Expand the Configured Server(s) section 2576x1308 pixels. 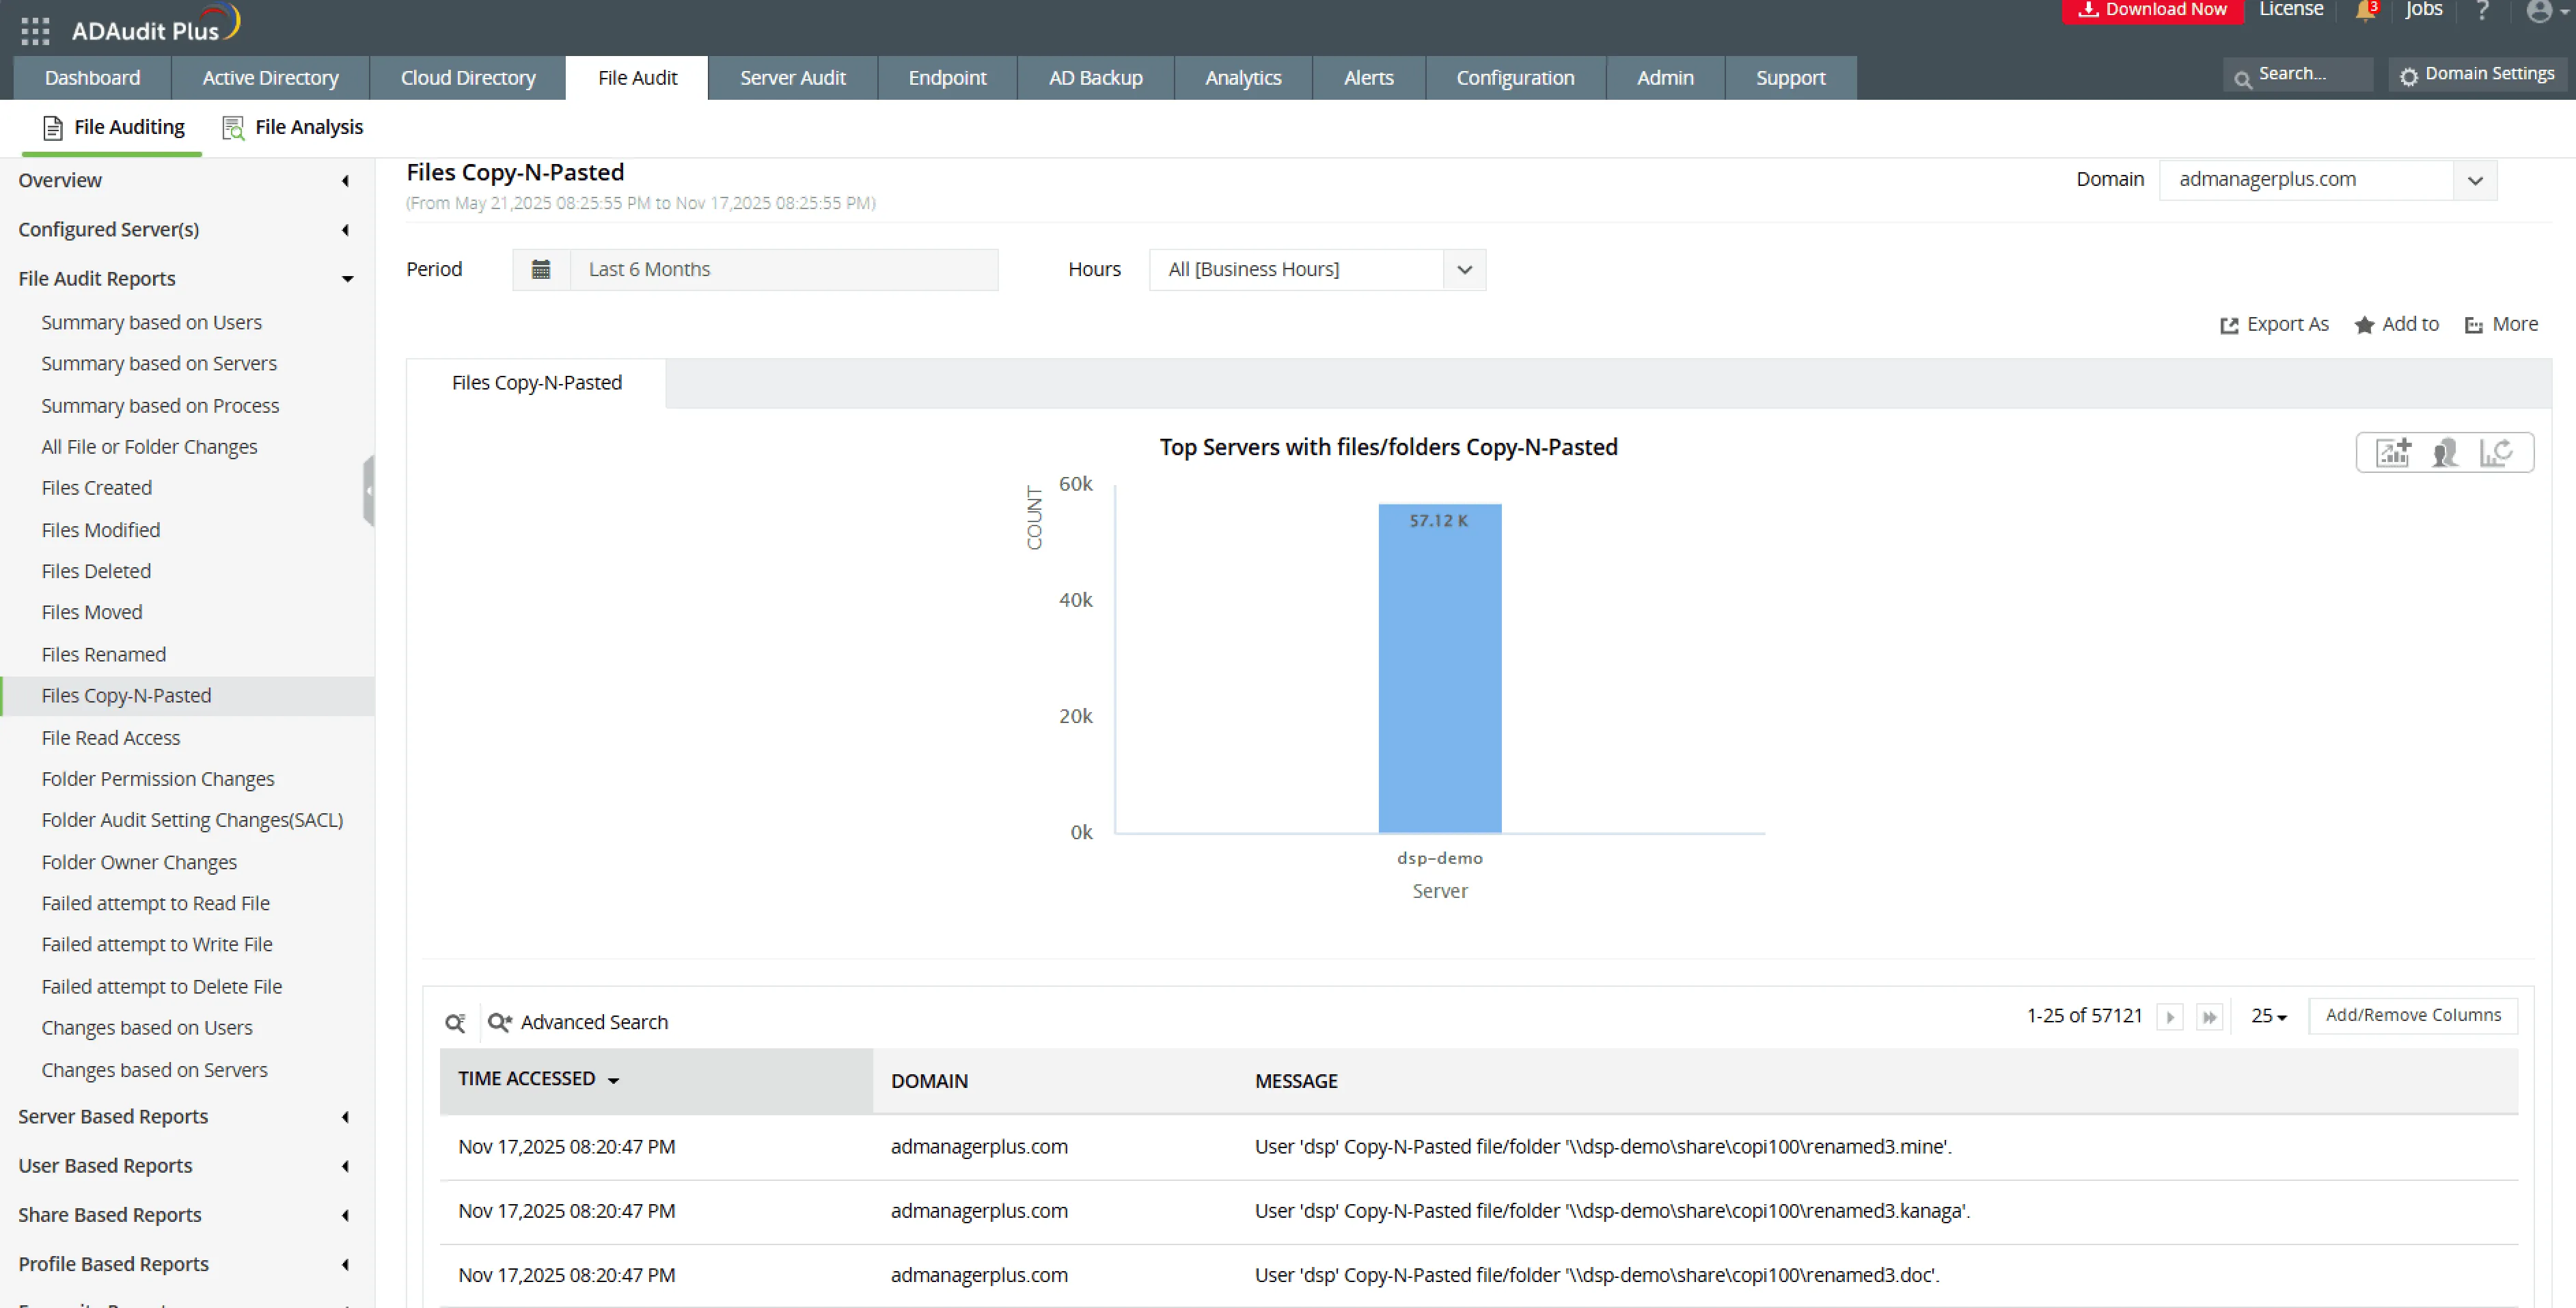pos(186,230)
